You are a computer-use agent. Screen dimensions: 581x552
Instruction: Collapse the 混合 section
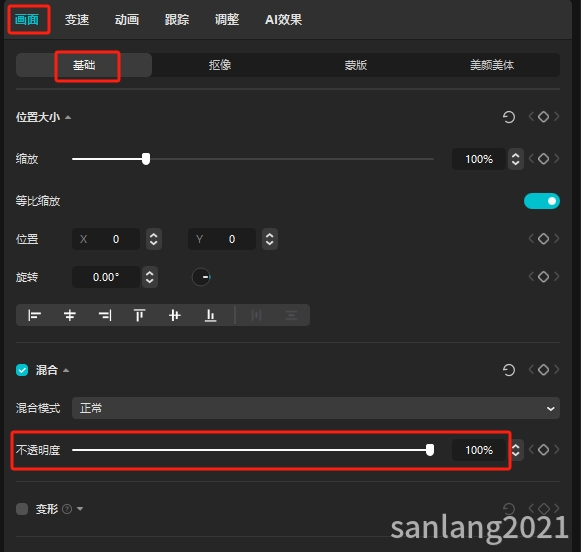coord(66,370)
